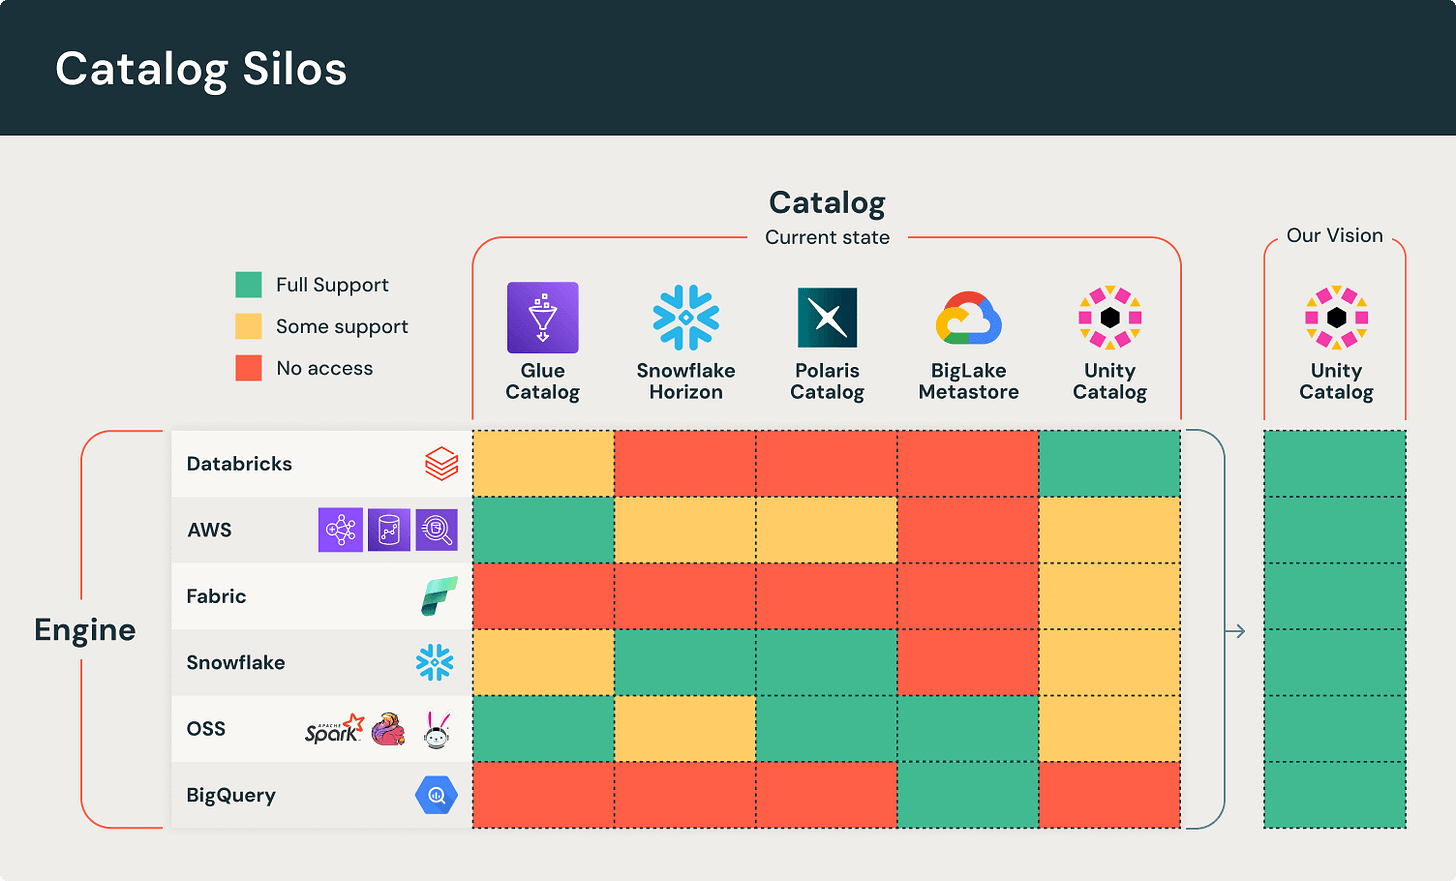This screenshot has height=881, width=1456.
Task: Click Unity Catalog icon under Current state
Action: tap(1110, 317)
